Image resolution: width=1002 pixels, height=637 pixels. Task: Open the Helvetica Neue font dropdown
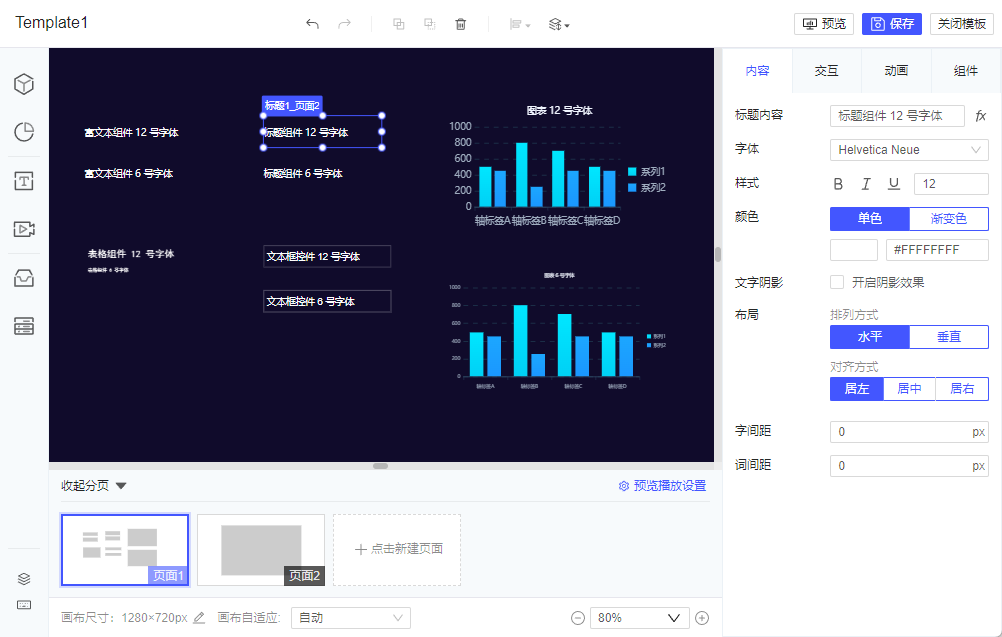[x=909, y=150]
